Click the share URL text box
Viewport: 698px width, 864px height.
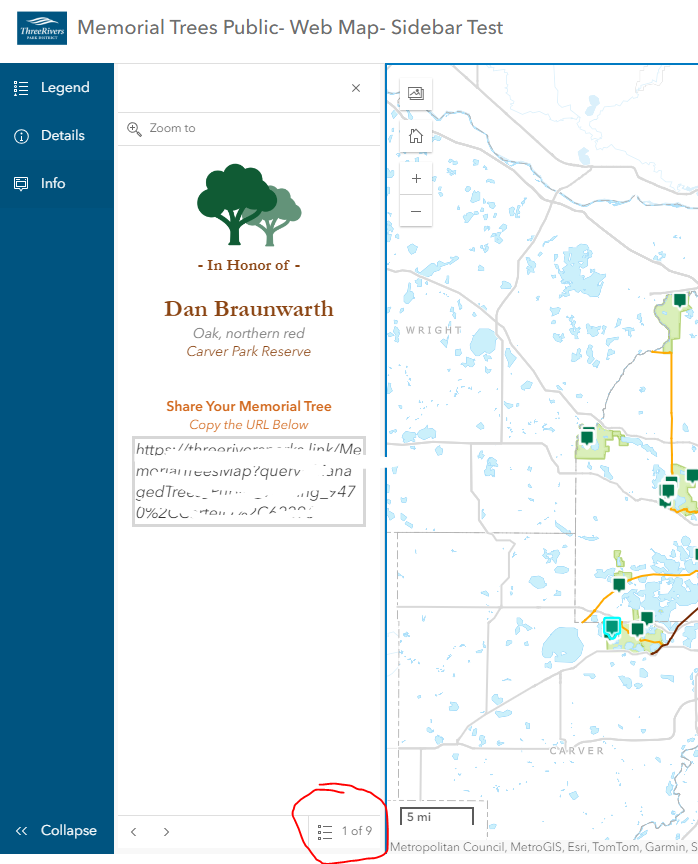point(249,482)
